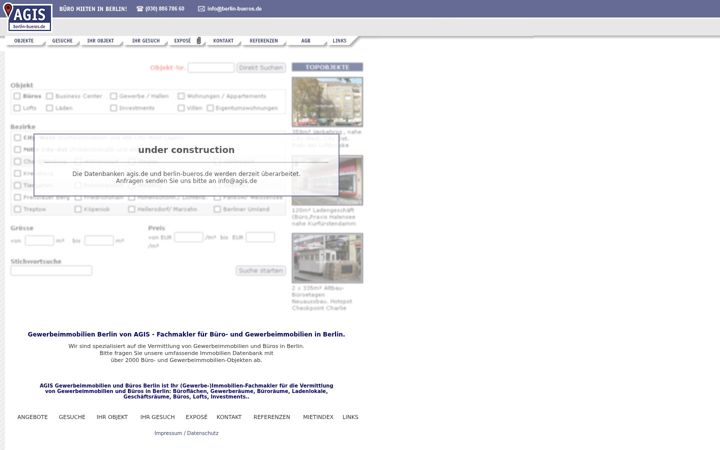Open the Impressum / Datenschutz link

[186, 433]
